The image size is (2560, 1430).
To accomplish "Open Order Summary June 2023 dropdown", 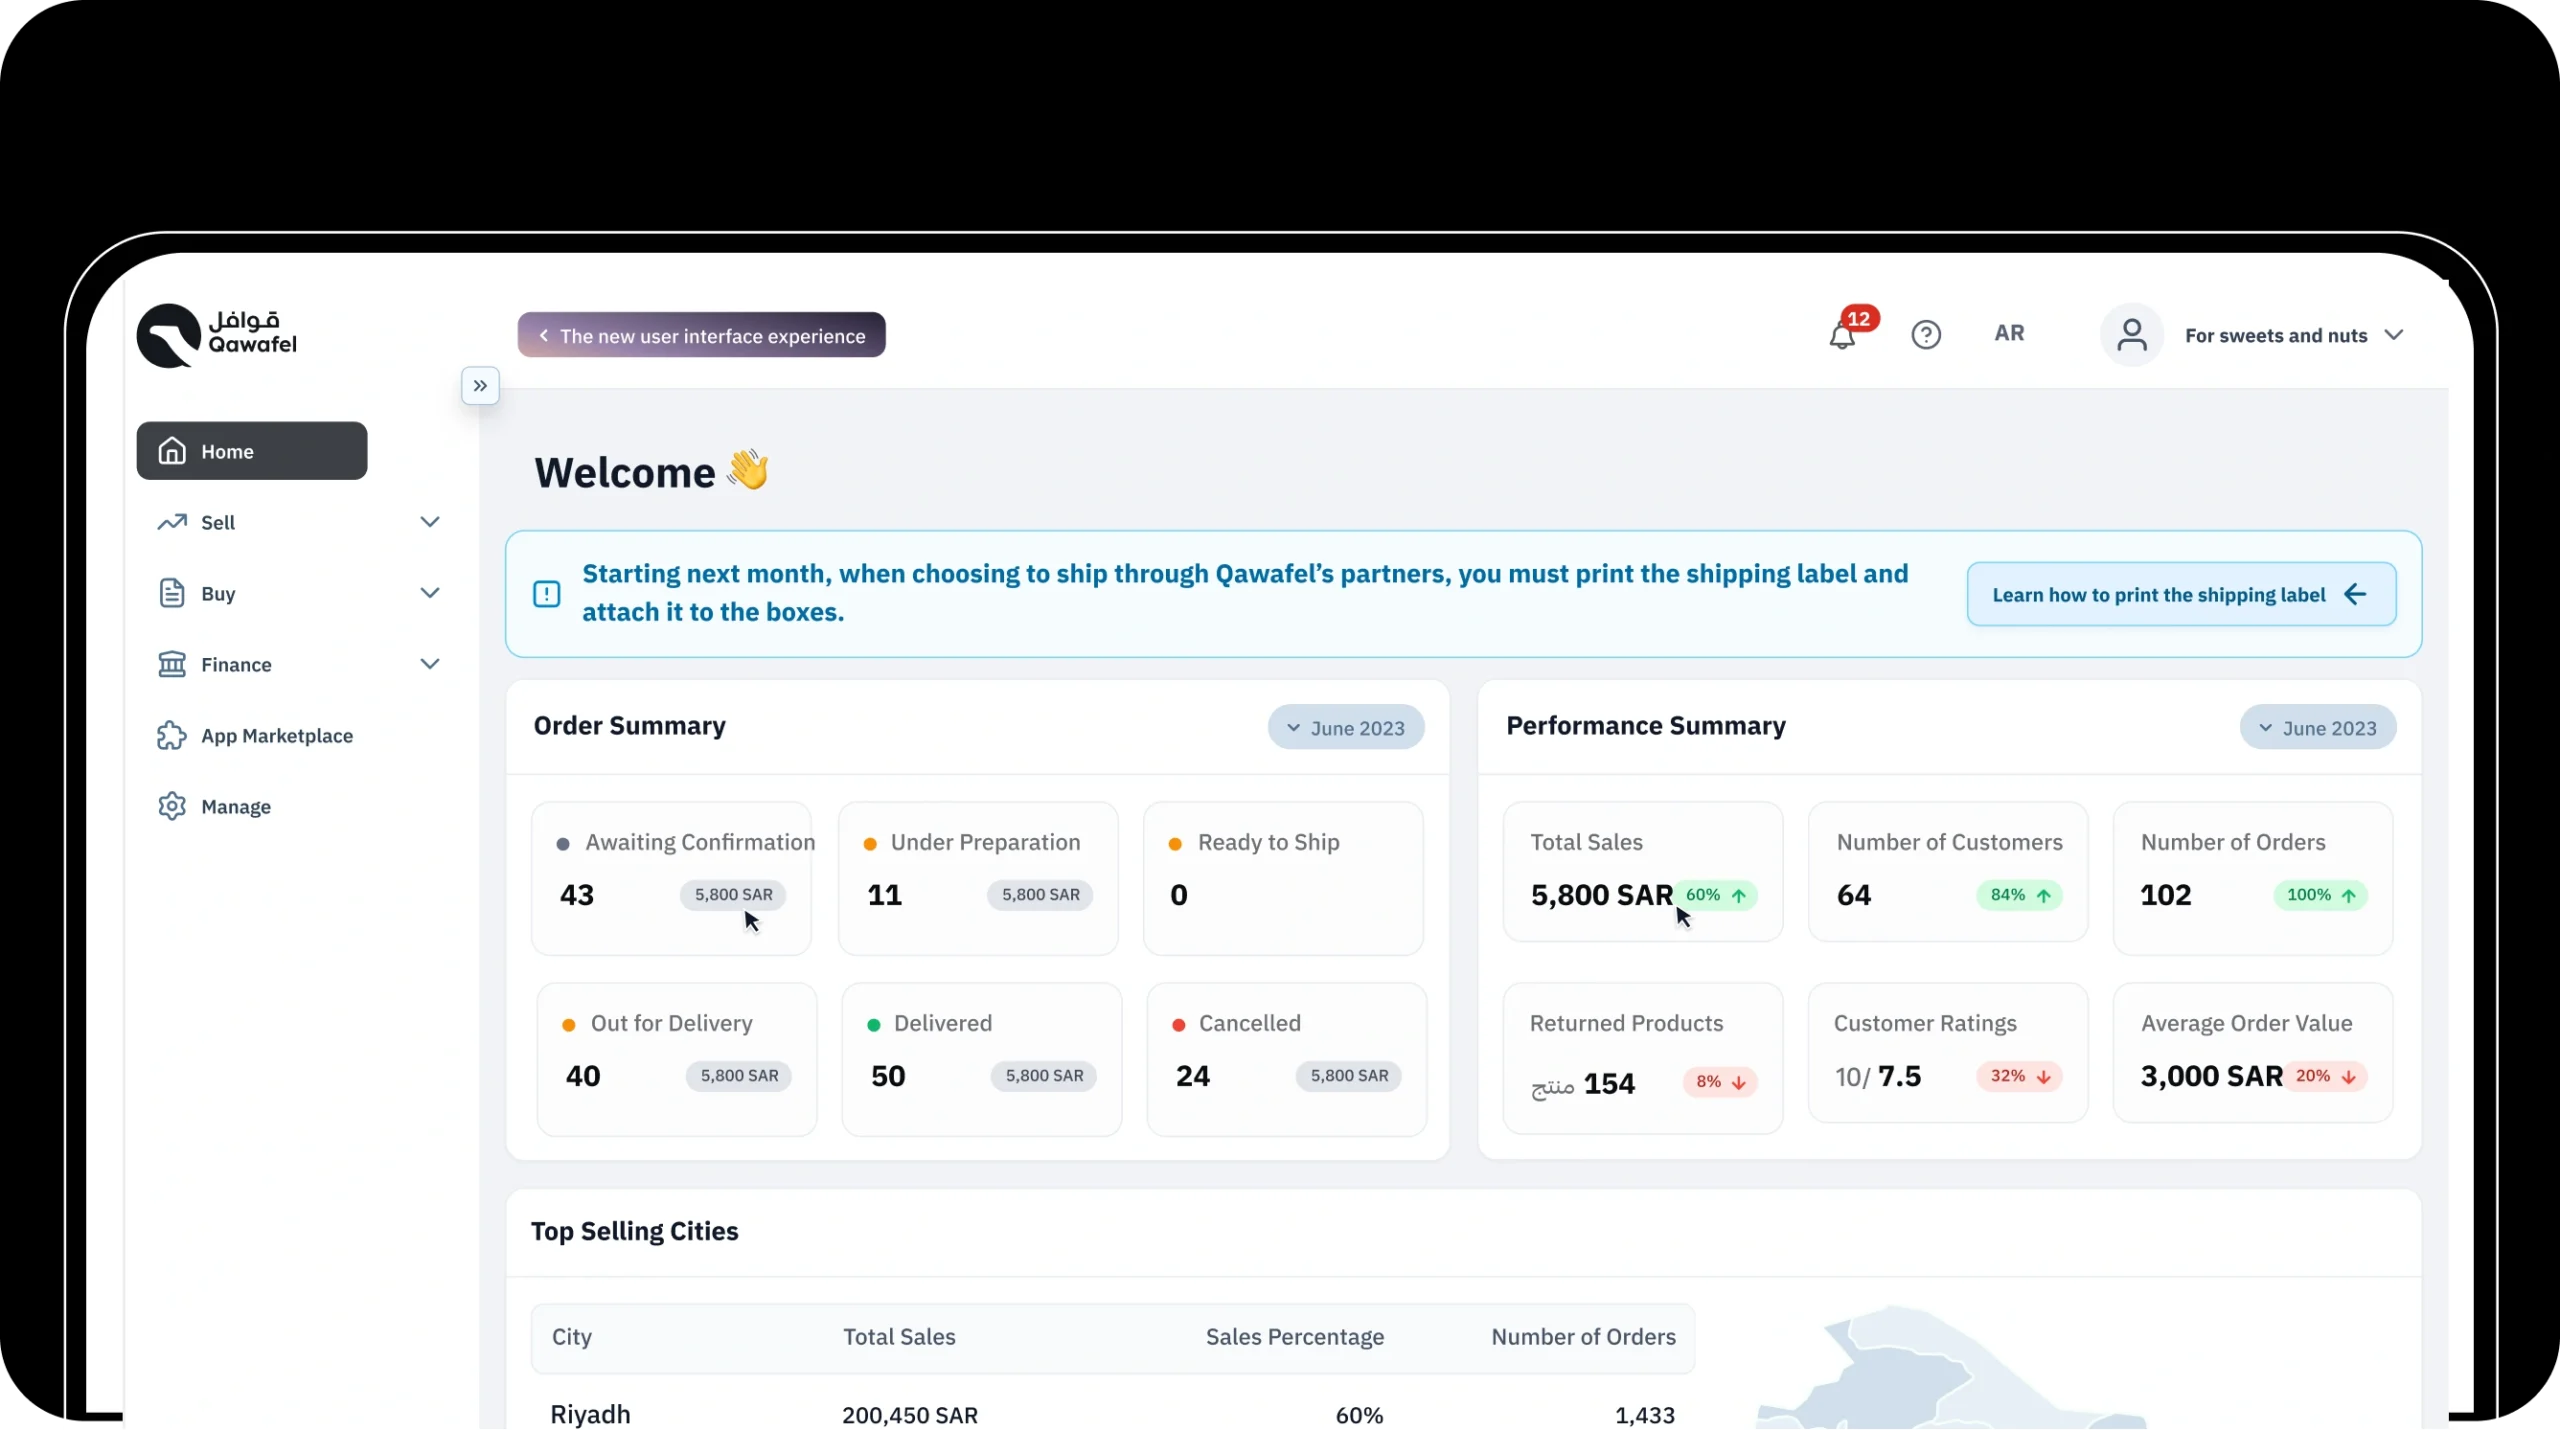I will tap(1346, 728).
